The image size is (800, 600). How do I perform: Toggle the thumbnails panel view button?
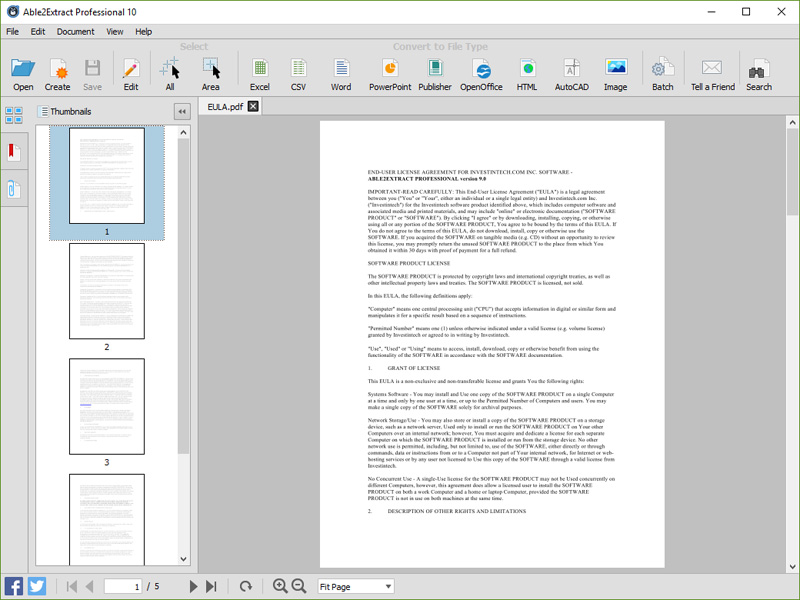pos(14,115)
